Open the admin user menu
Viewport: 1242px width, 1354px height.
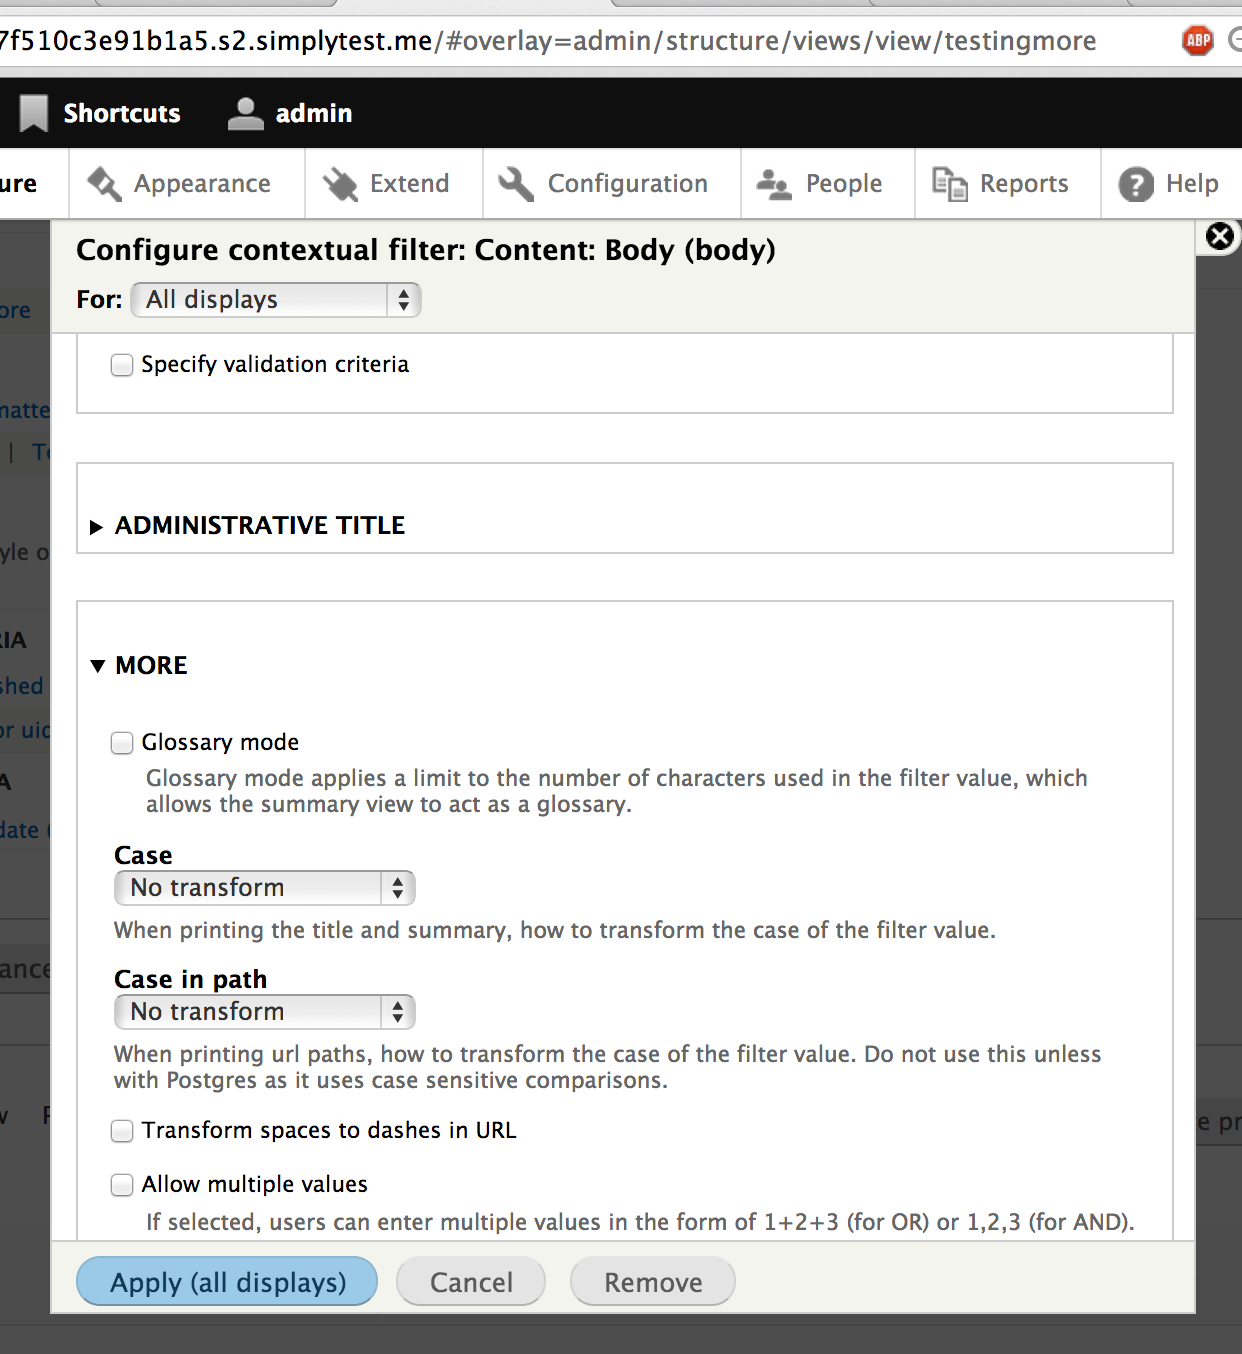point(290,113)
